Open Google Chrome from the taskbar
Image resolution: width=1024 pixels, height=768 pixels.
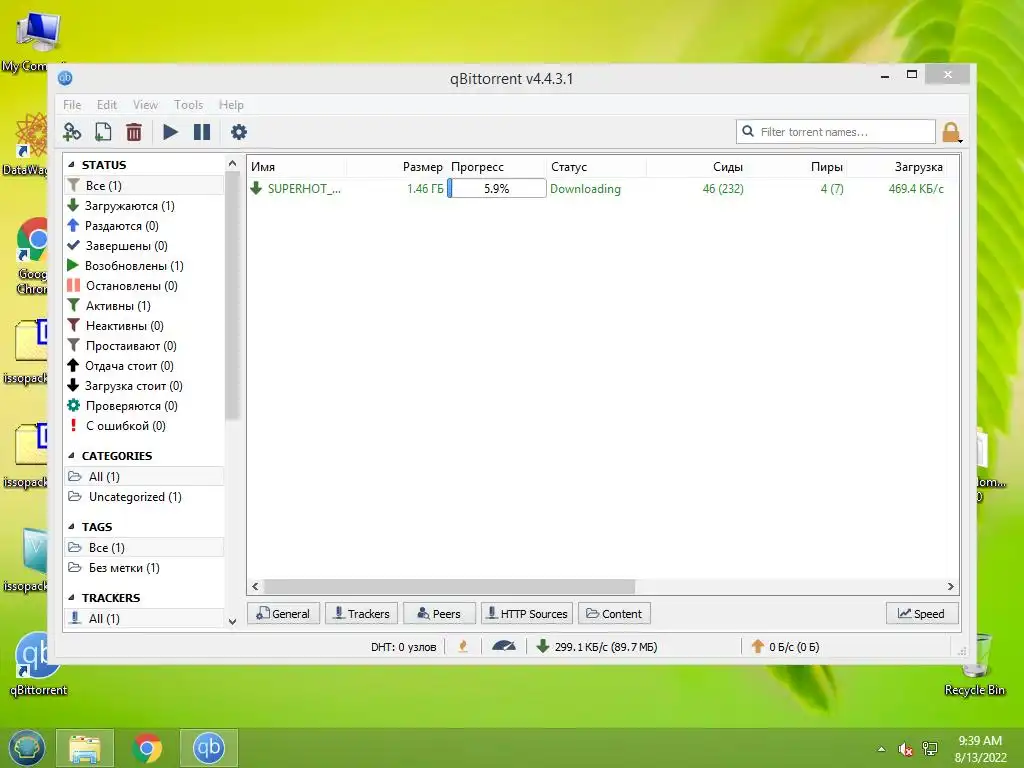point(147,748)
